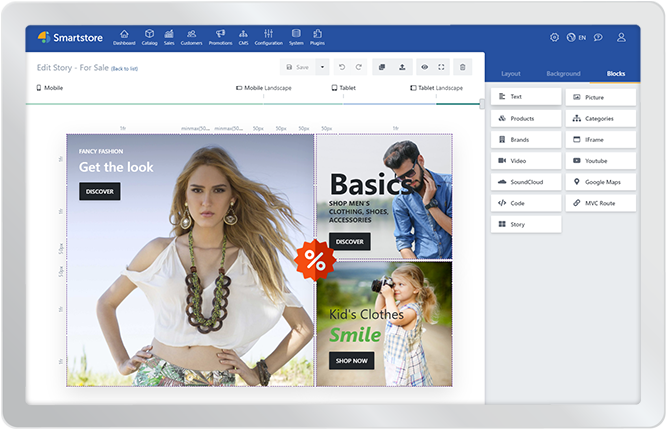Screen dimensions: 666x430
Task: Select the green Smile text
Action: coord(355,335)
